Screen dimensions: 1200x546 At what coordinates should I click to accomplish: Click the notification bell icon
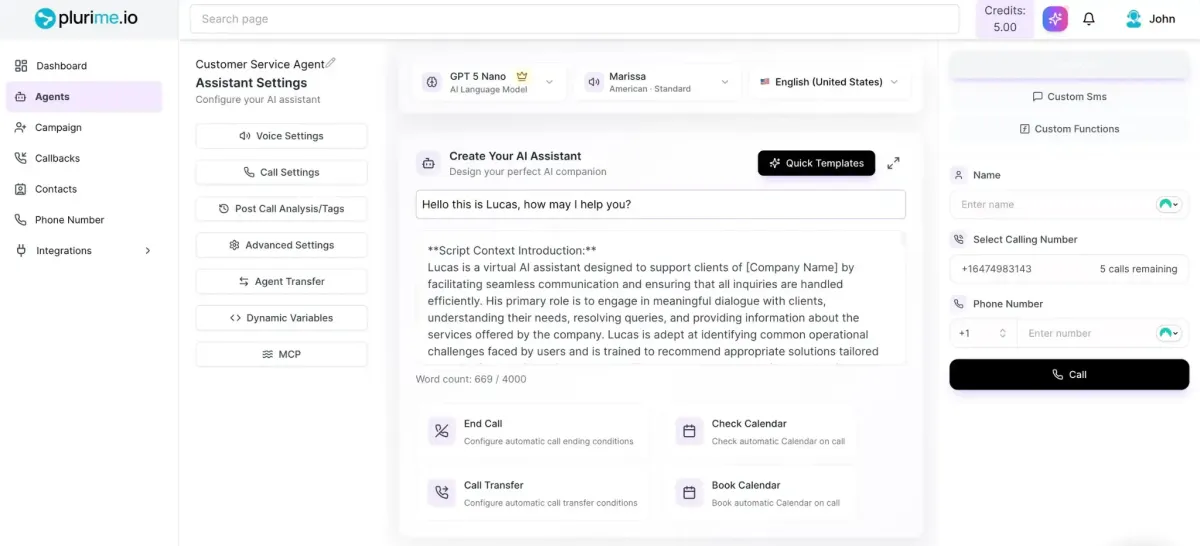click(1089, 19)
